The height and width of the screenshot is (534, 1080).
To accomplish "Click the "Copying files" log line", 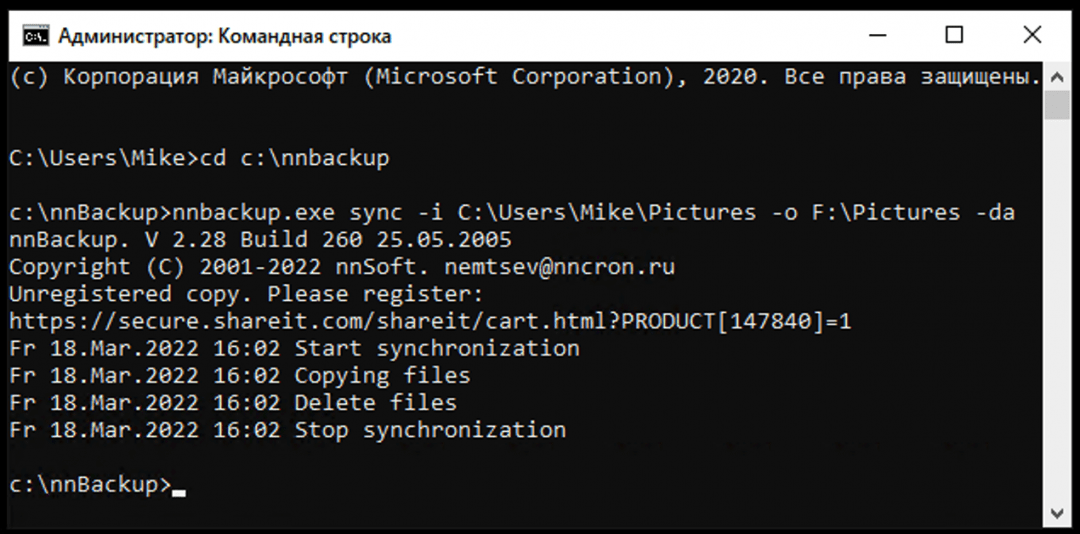I will 381,376.
